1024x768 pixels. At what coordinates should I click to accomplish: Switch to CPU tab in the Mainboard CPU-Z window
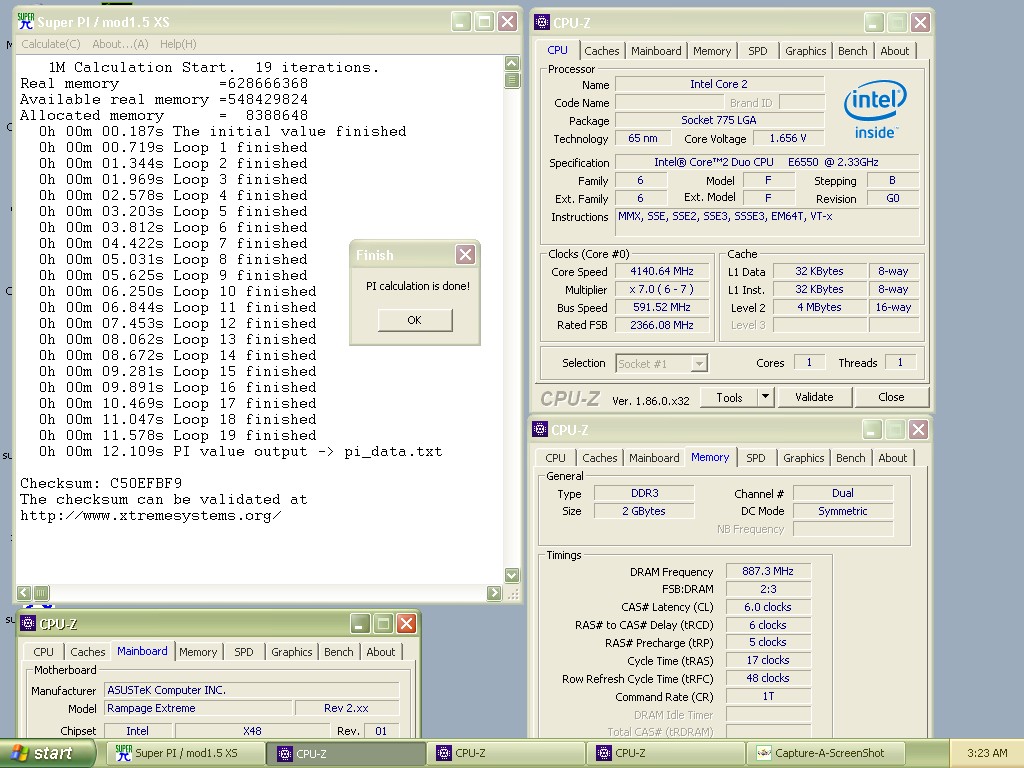point(43,652)
